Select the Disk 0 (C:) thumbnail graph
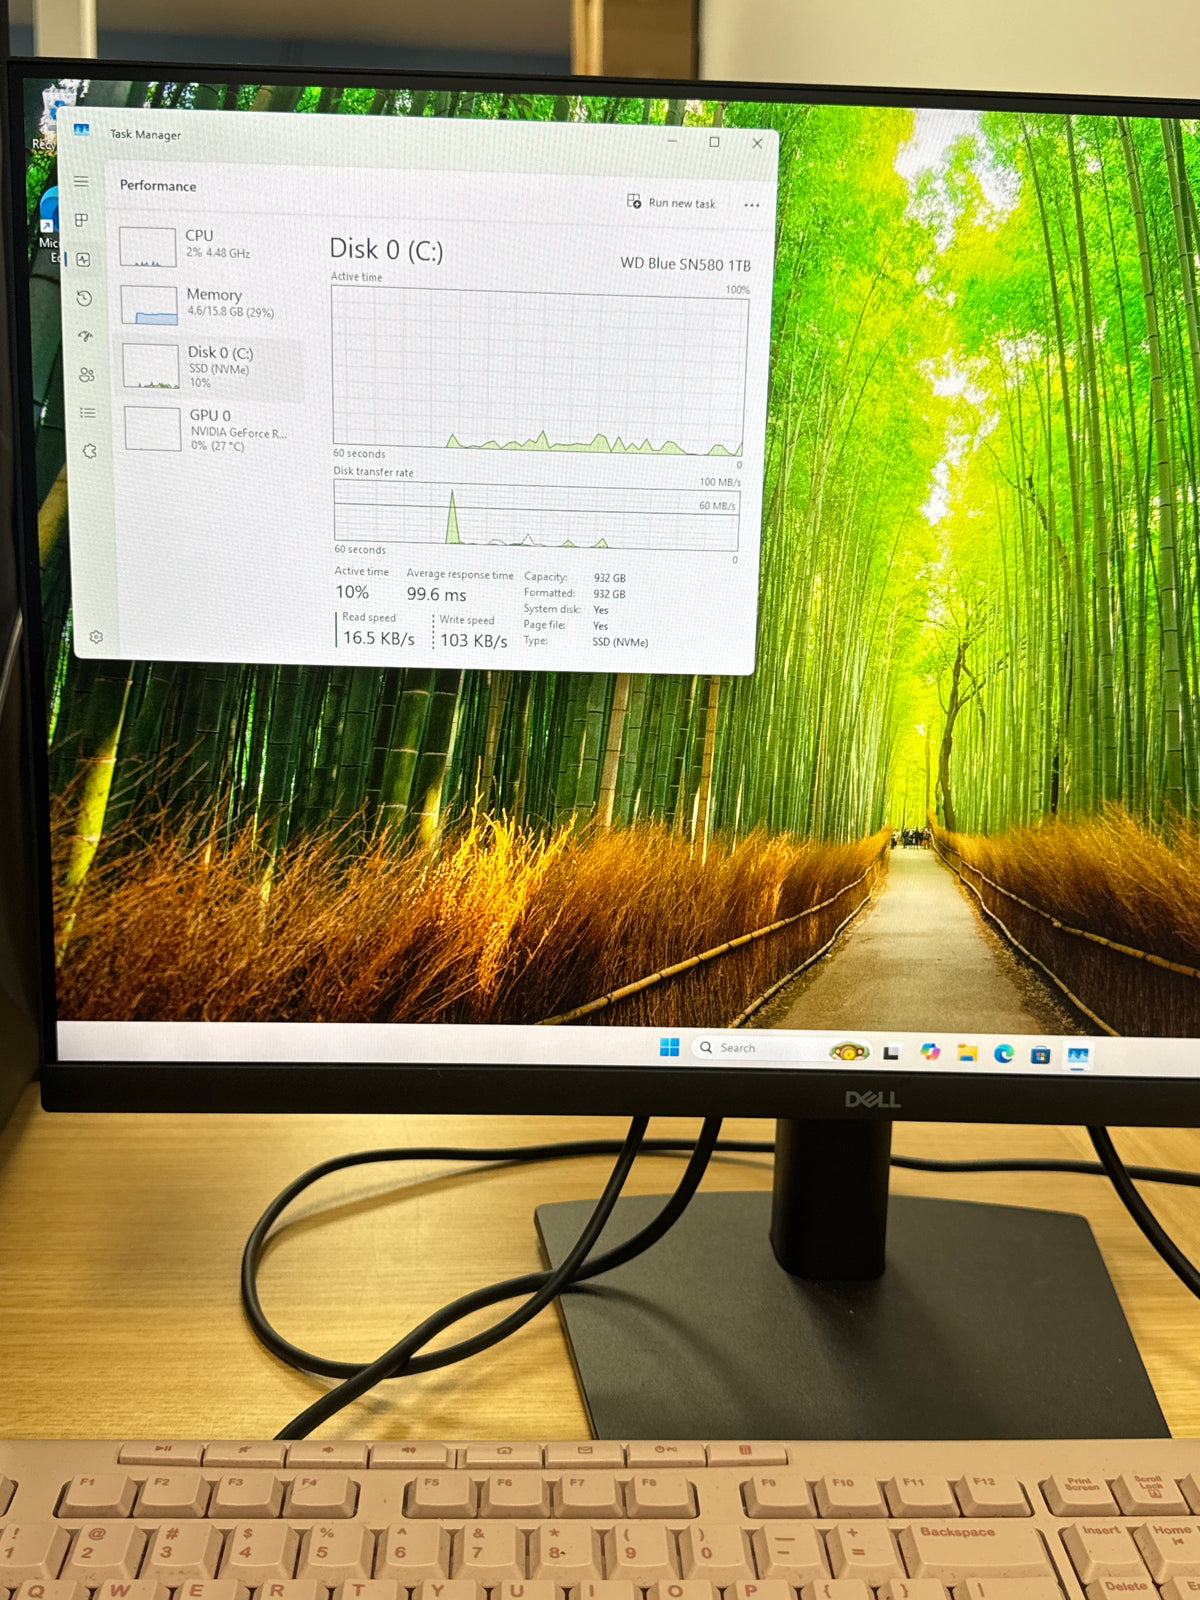Viewport: 1200px width, 1600px height. click(151, 366)
